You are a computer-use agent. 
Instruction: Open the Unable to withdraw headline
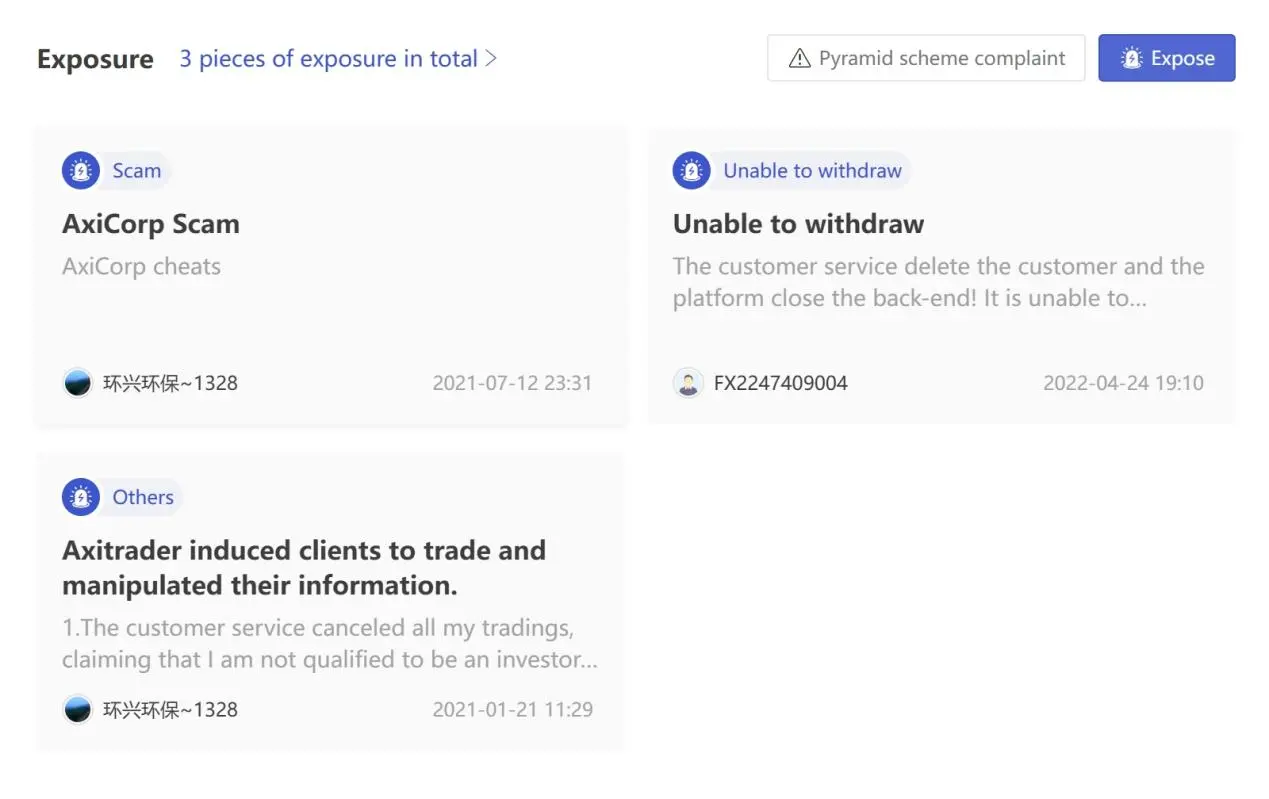point(798,224)
